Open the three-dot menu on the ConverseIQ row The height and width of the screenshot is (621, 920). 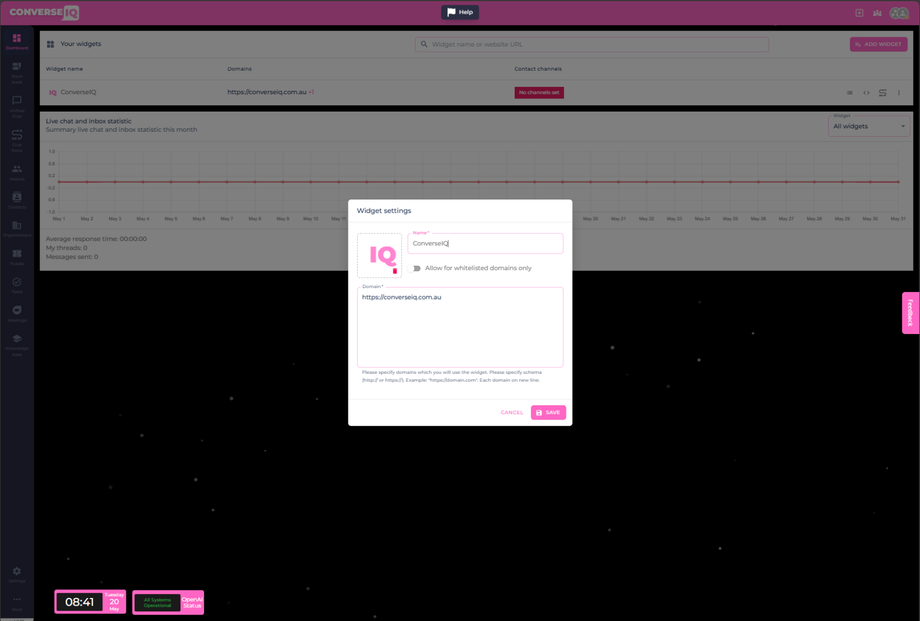[x=898, y=92]
